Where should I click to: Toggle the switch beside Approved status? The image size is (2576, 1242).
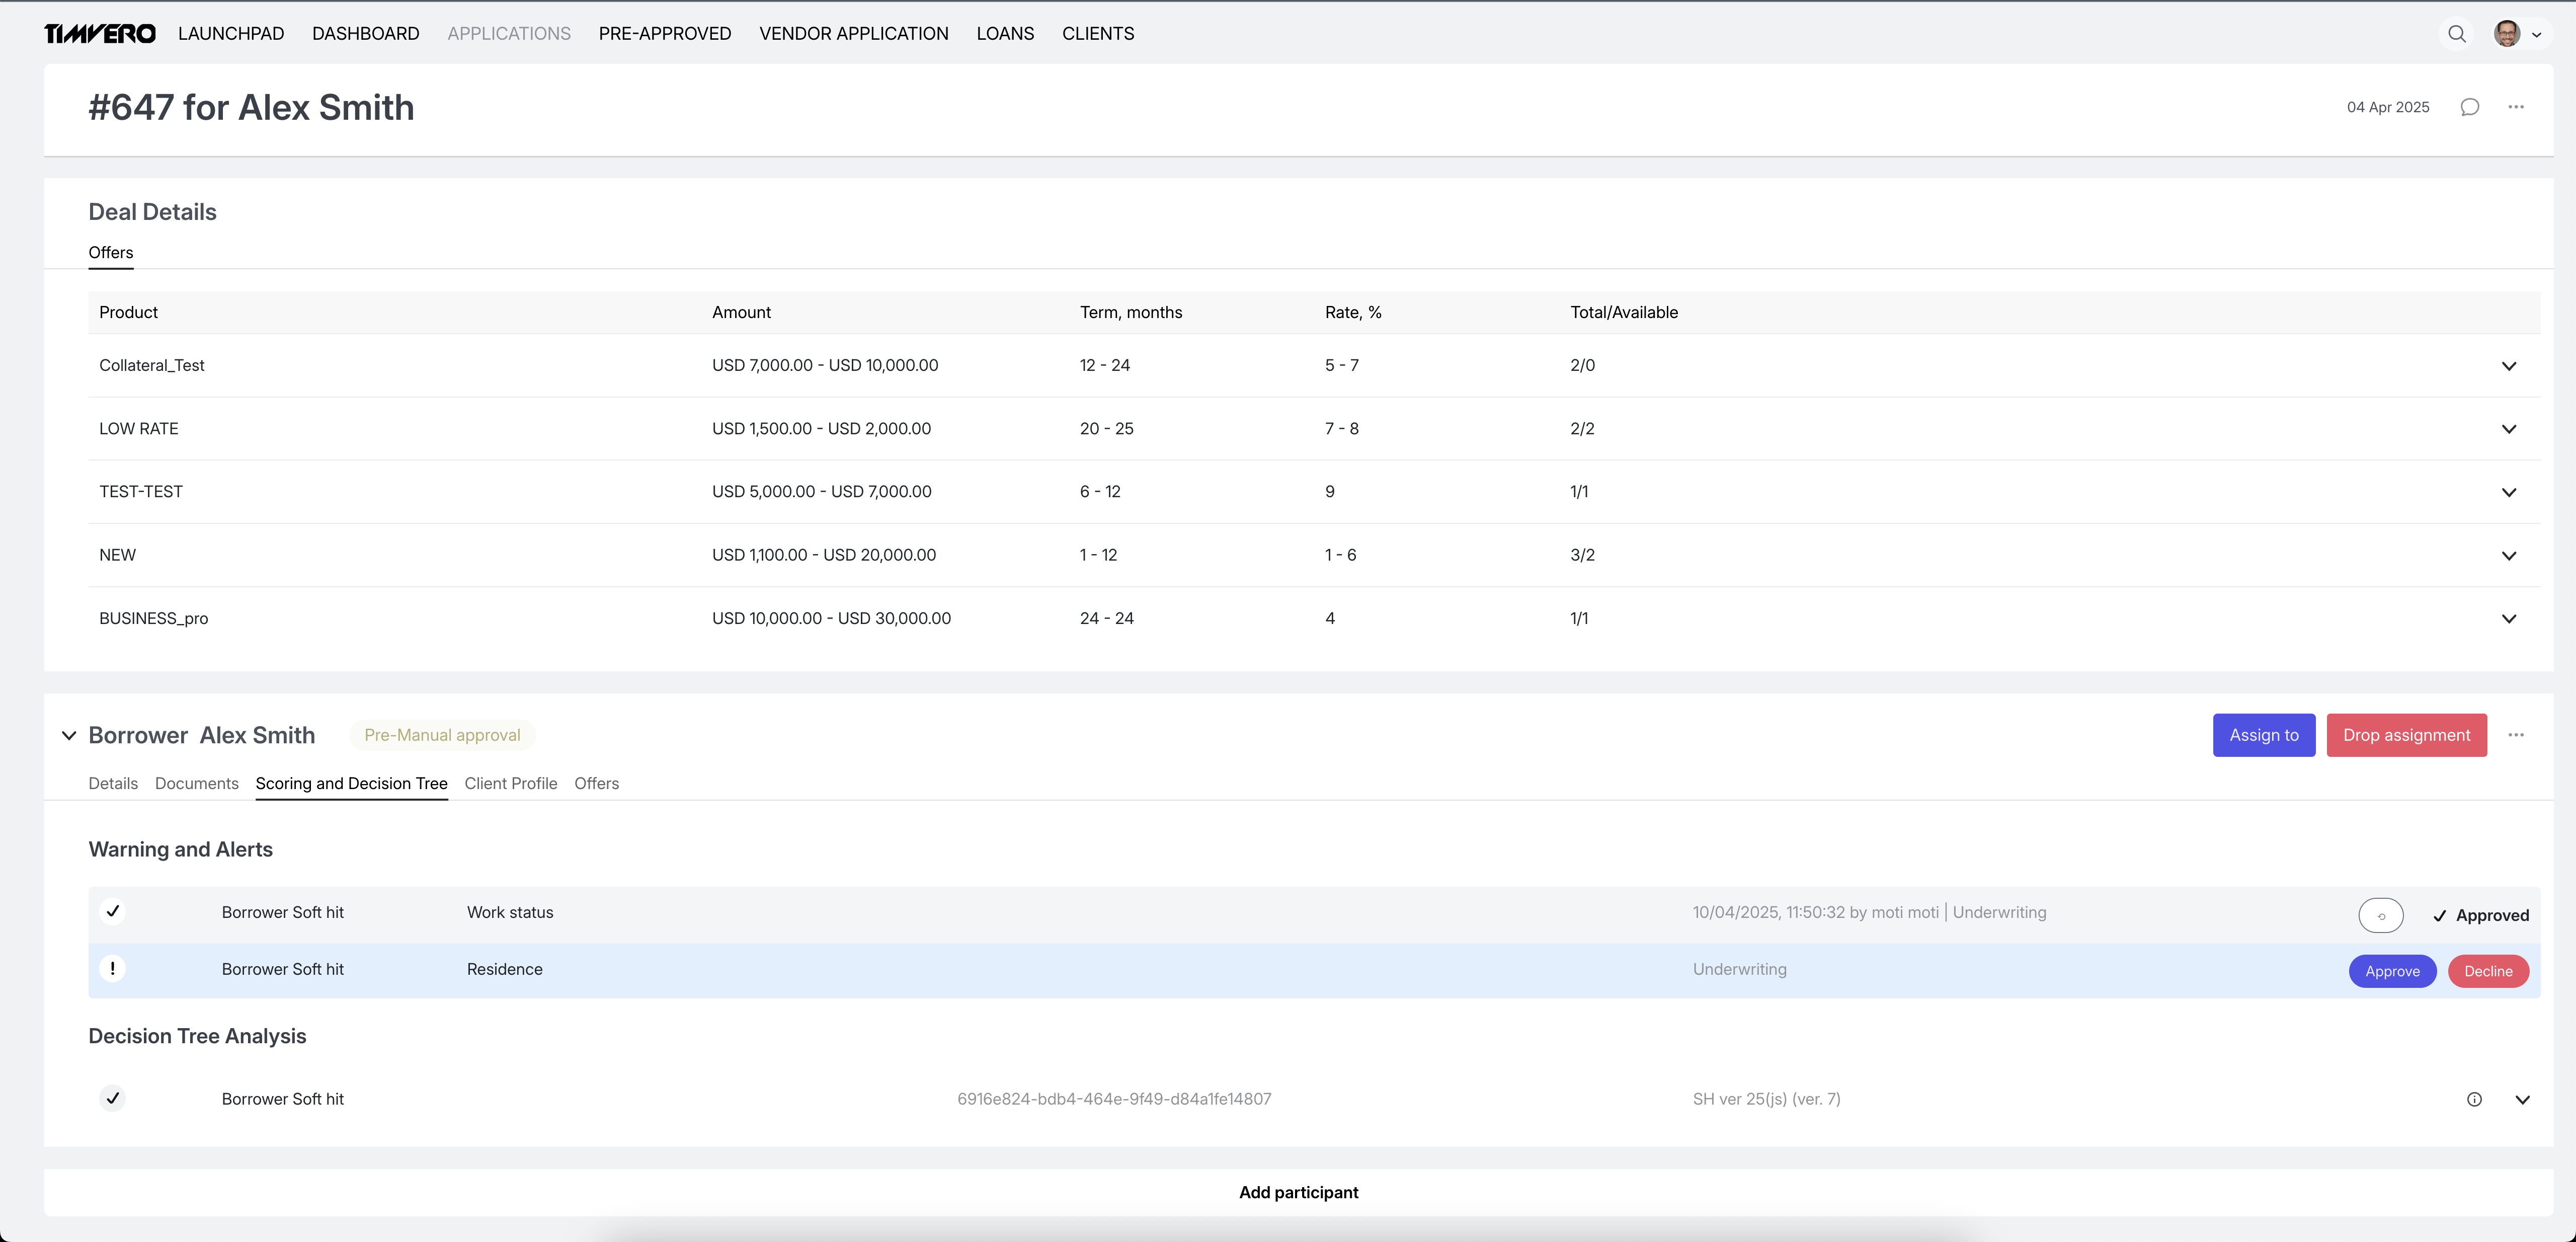click(2380, 915)
